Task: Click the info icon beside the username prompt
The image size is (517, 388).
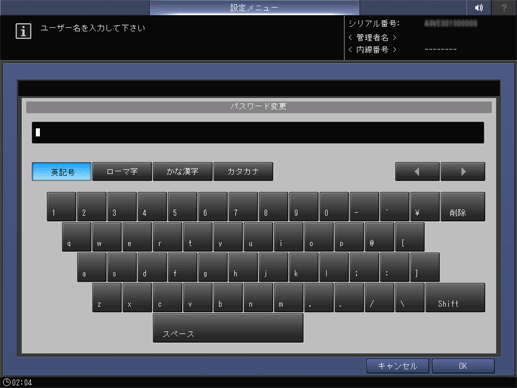Action: point(23,31)
